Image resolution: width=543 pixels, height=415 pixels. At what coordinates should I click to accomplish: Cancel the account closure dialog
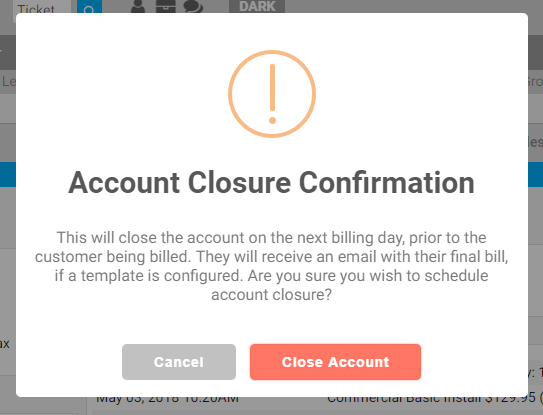[x=179, y=362]
